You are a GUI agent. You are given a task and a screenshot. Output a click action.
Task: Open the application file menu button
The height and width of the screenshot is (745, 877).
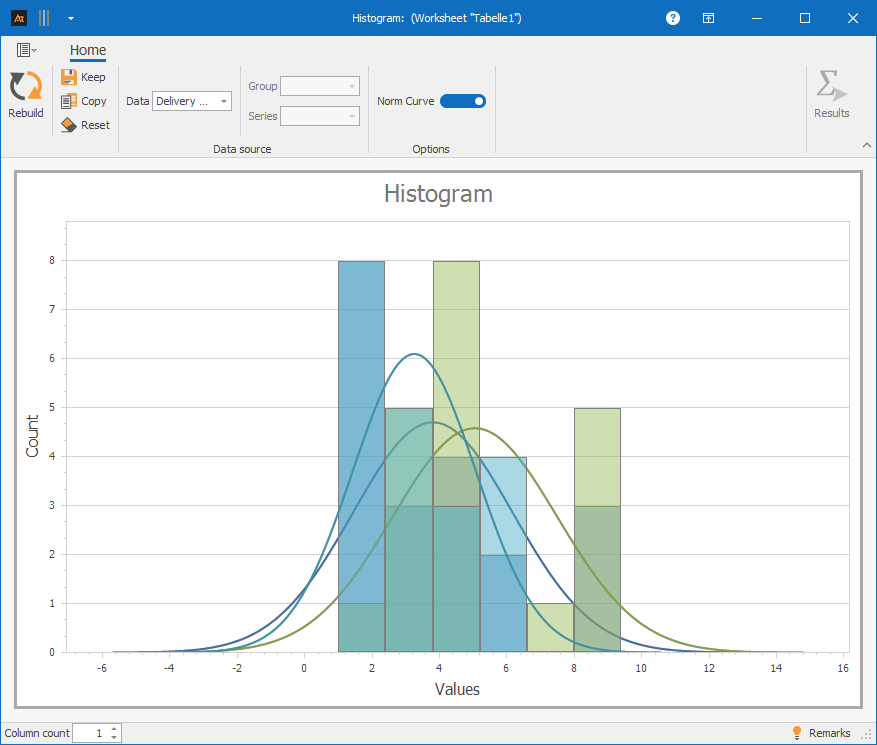[26, 50]
